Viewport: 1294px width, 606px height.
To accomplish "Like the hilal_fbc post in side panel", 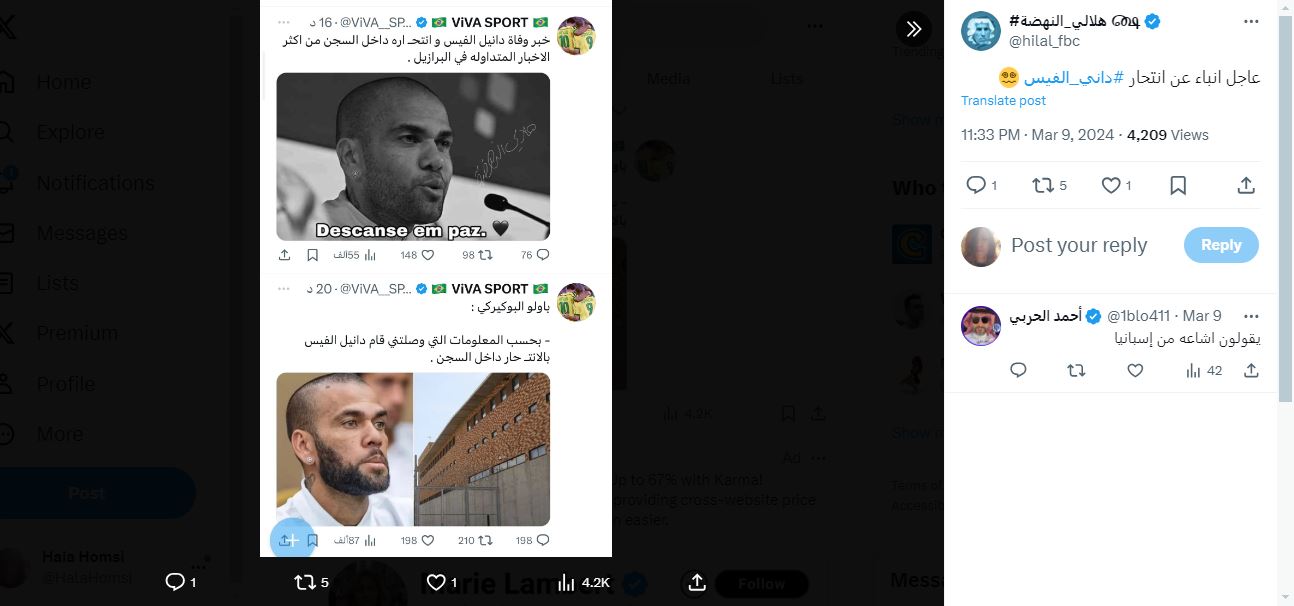I will pos(1110,185).
